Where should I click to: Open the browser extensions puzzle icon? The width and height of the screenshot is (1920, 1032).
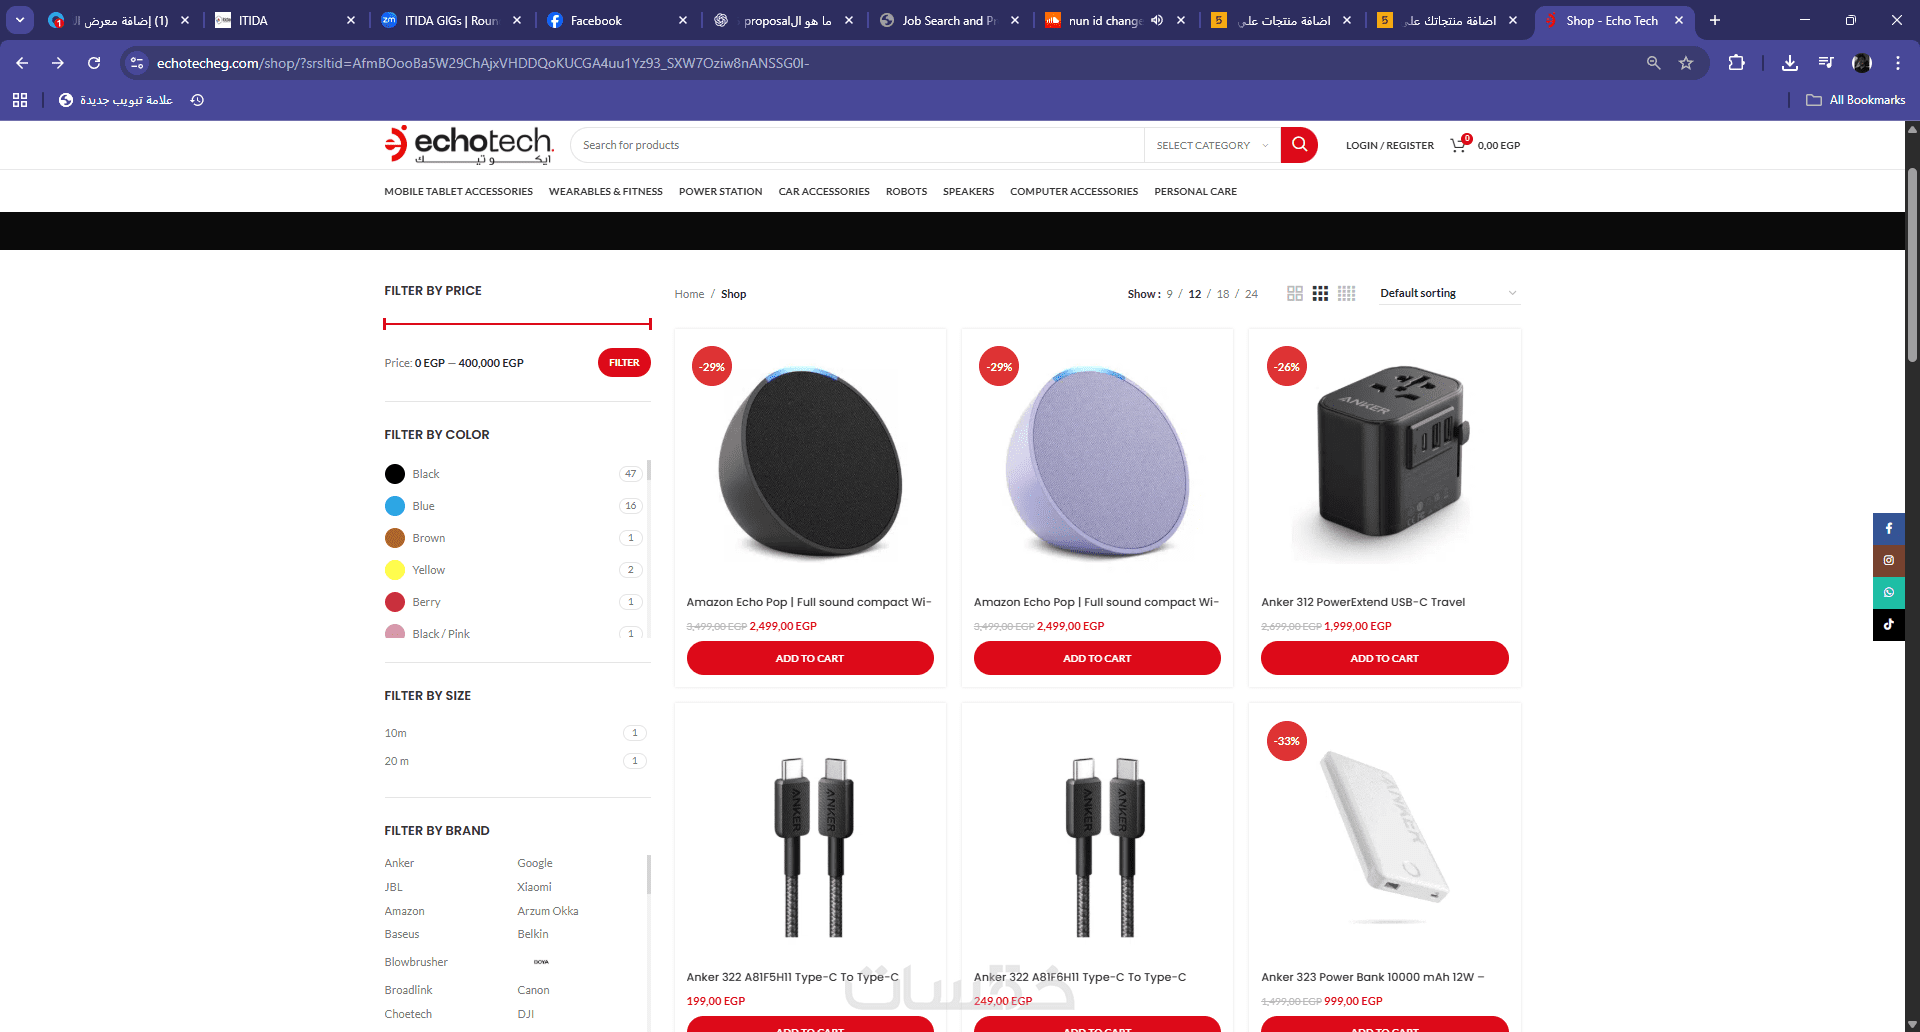(1736, 63)
